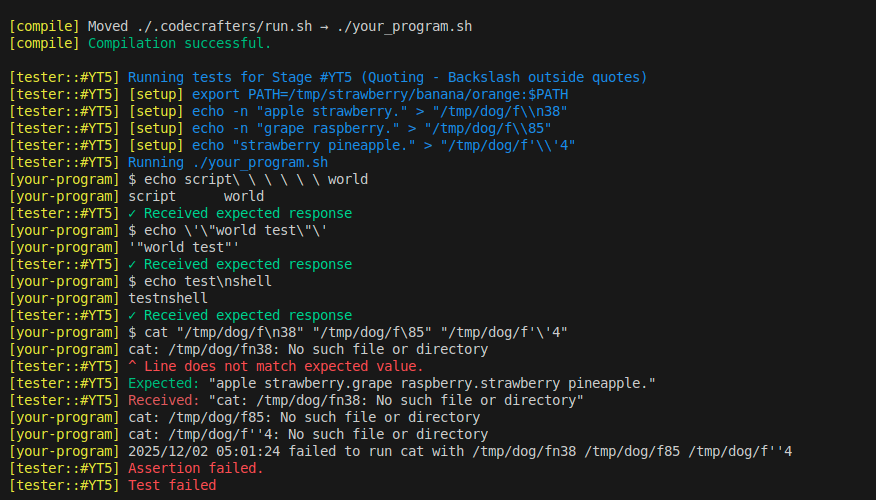Click the green "Expected:" label
This screenshot has height=500, width=876.
click(x=163, y=383)
